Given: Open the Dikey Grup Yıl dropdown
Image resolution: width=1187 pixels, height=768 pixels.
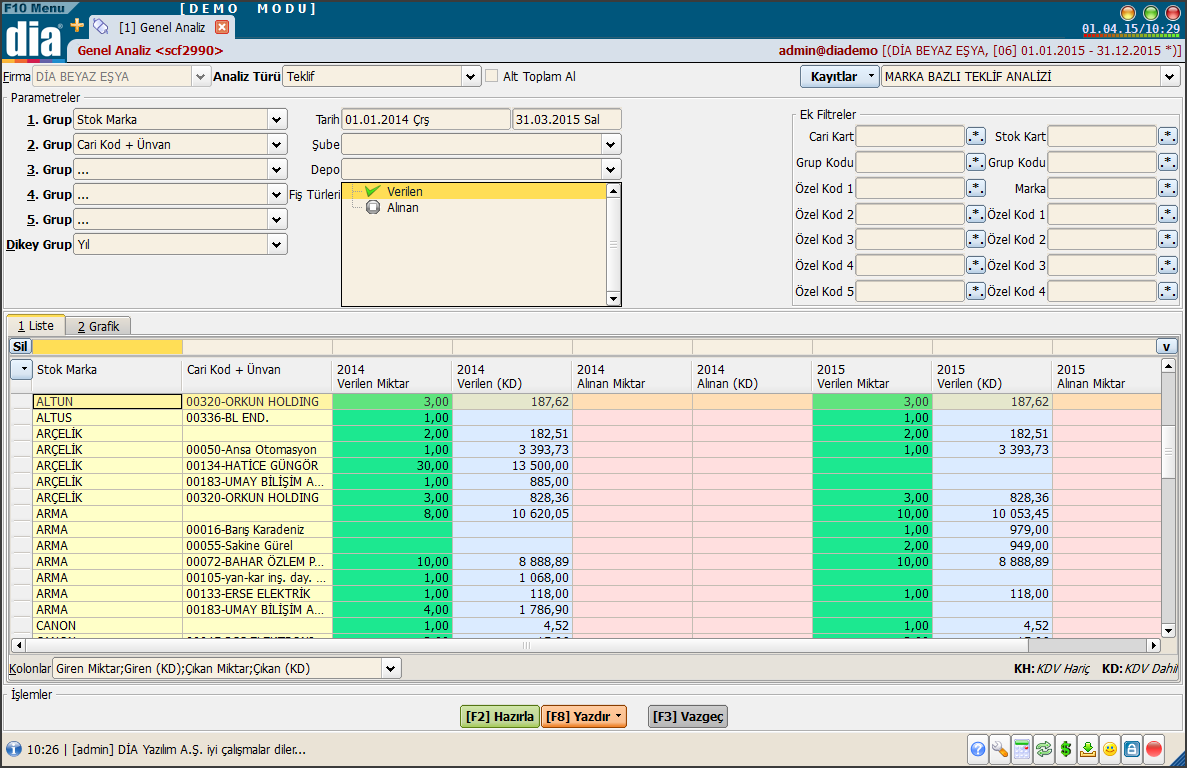Looking at the screenshot, I should [x=276, y=244].
